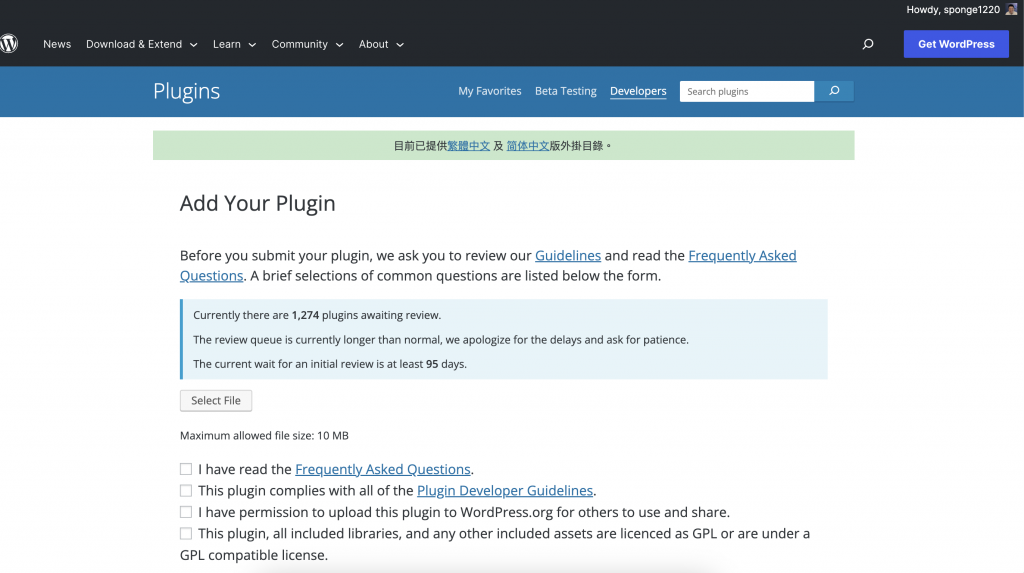This screenshot has width=1024, height=573.
Task: Click the Get WordPress button
Action: point(956,44)
